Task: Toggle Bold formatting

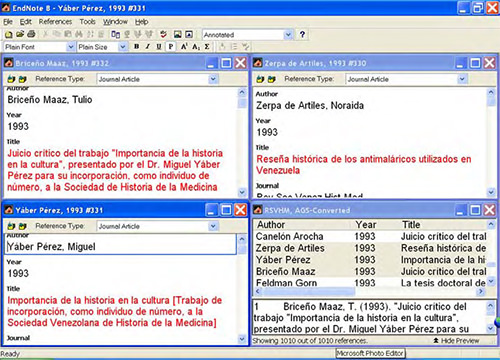Action: click(x=136, y=47)
